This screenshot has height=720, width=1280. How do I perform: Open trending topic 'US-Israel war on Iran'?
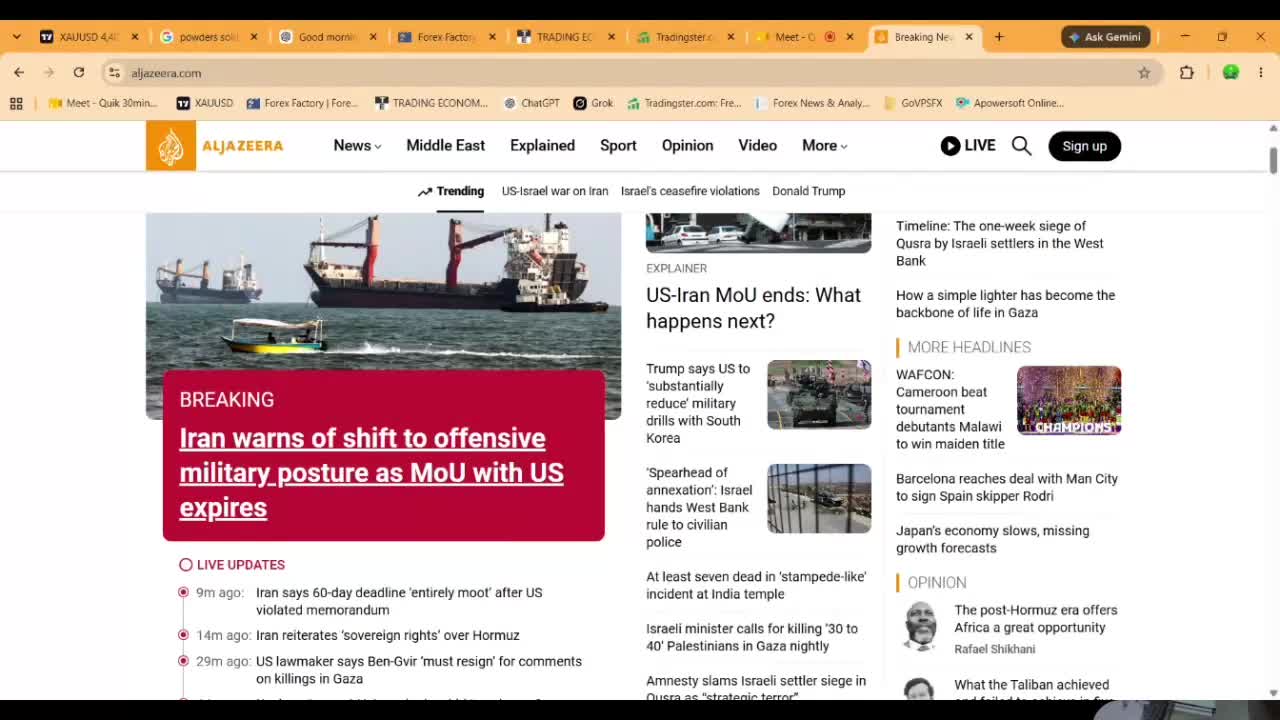point(555,191)
